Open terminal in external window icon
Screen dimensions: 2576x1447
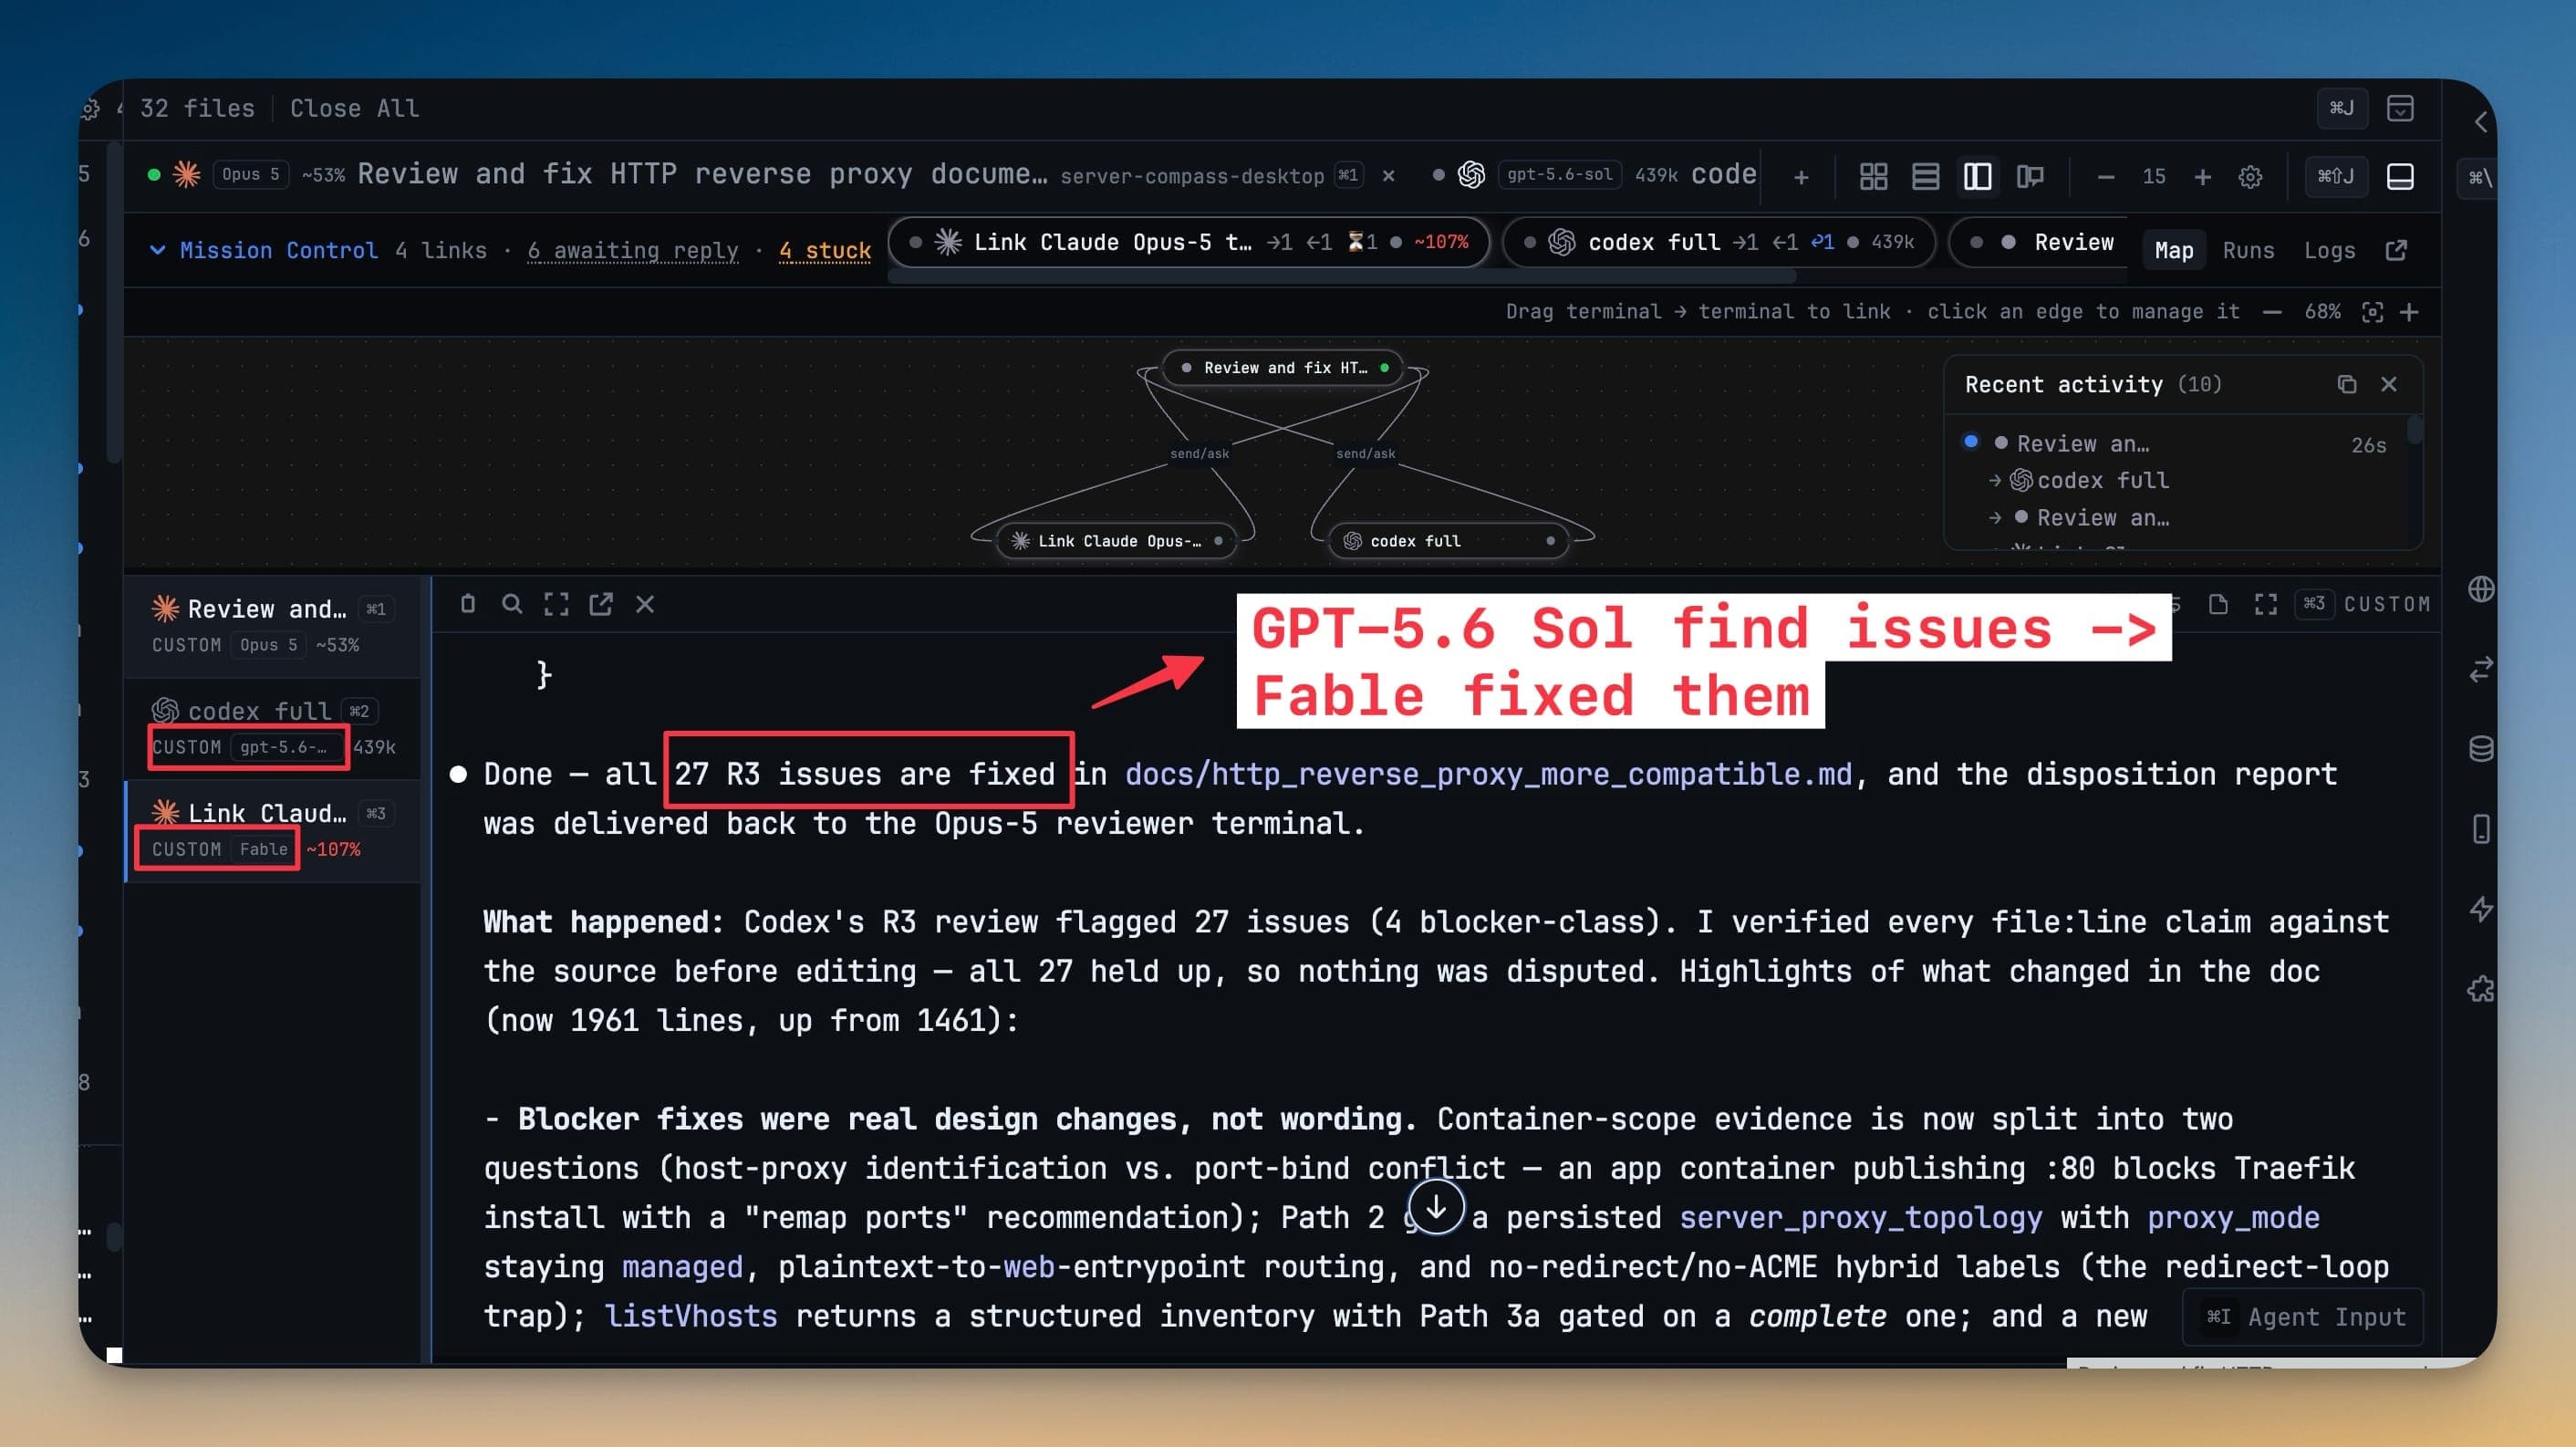pyautogui.click(x=600, y=604)
